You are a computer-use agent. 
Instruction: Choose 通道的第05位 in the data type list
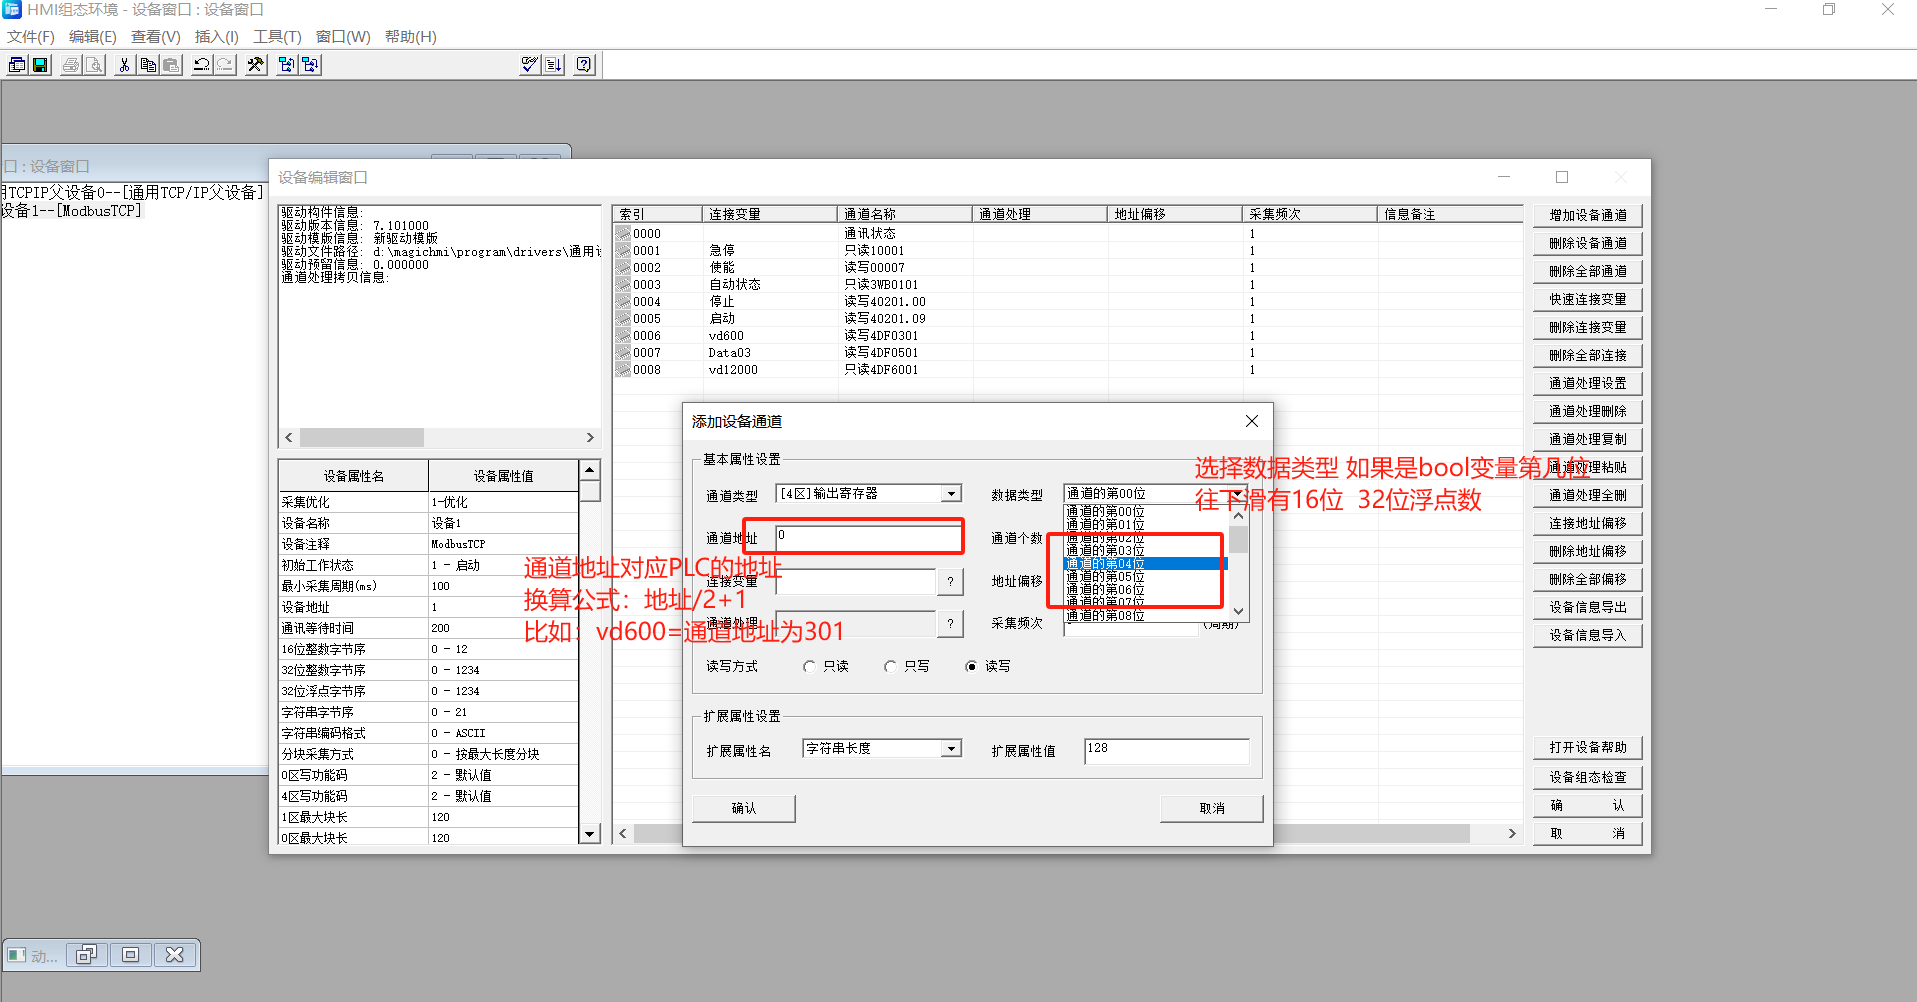[1146, 577]
